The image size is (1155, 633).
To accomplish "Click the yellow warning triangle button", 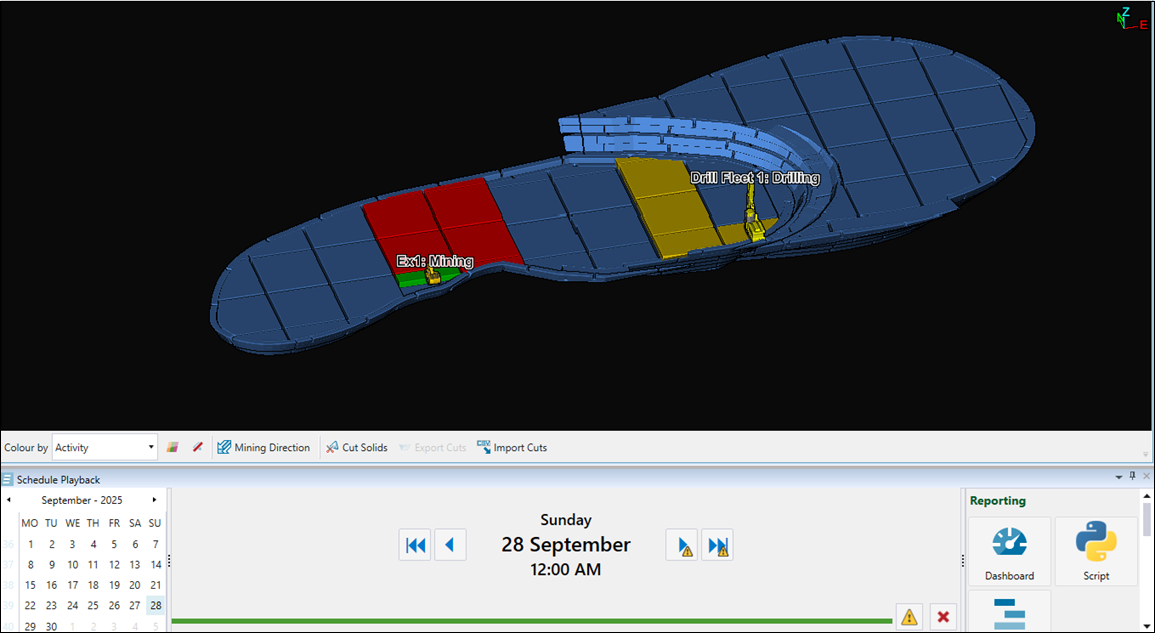I will coord(909,617).
